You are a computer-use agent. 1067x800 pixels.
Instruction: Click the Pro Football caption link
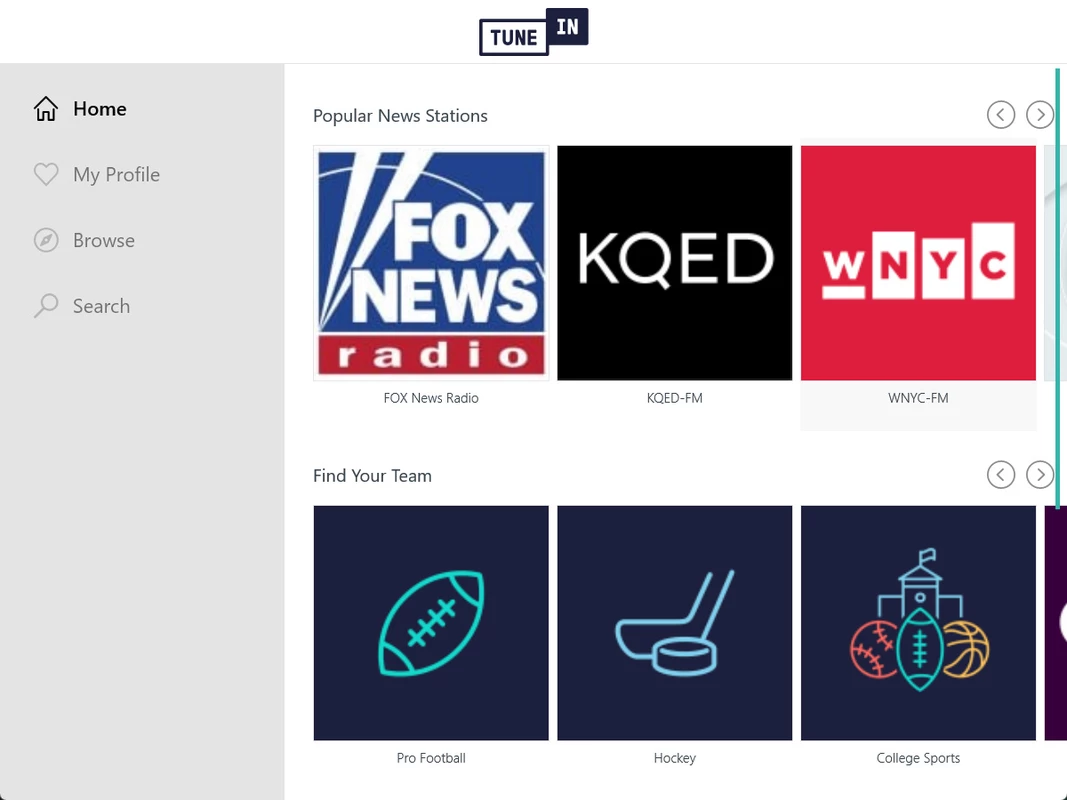click(431, 758)
